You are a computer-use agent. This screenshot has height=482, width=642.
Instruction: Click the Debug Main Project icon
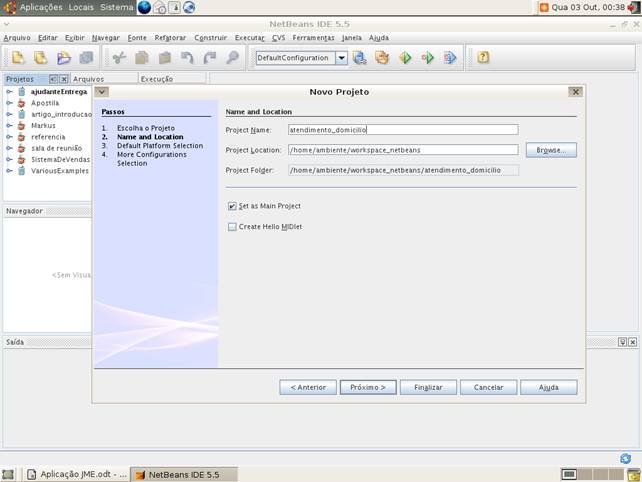[x=428, y=58]
